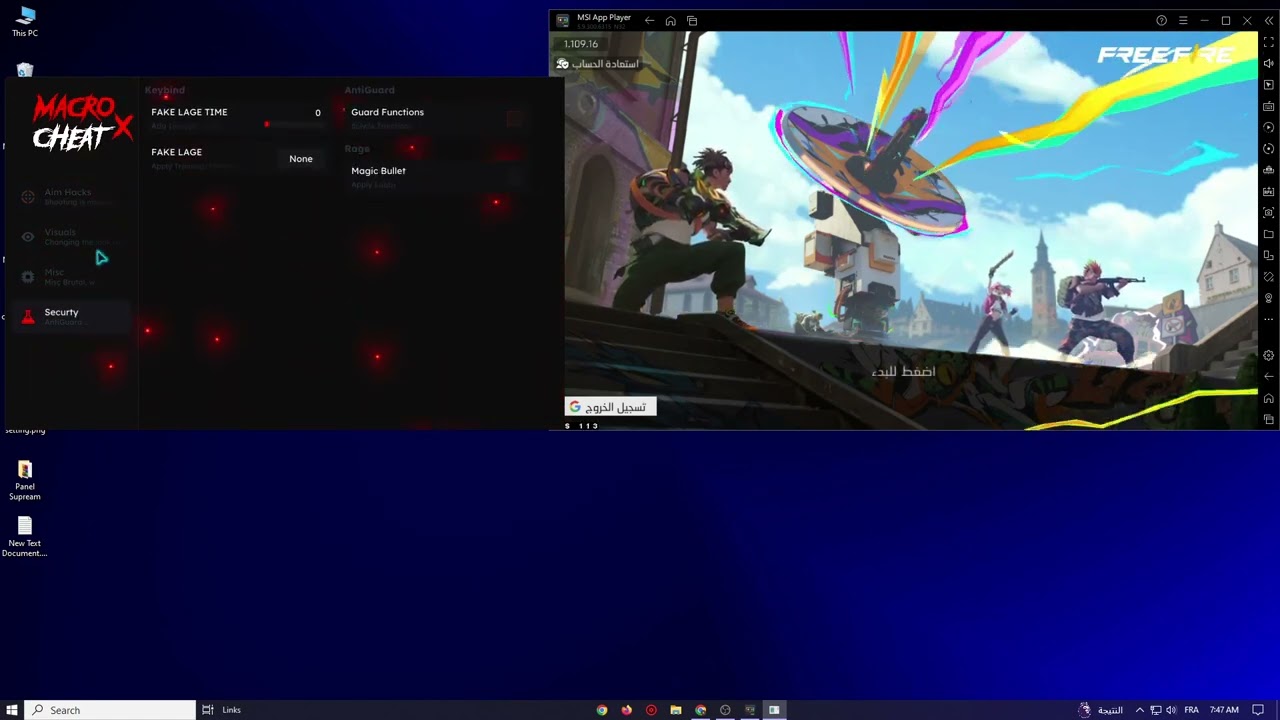Click the volume icon in MSI sidebar
The height and width of the screenshot is (720, 1280).
[x=1269, y=63]
